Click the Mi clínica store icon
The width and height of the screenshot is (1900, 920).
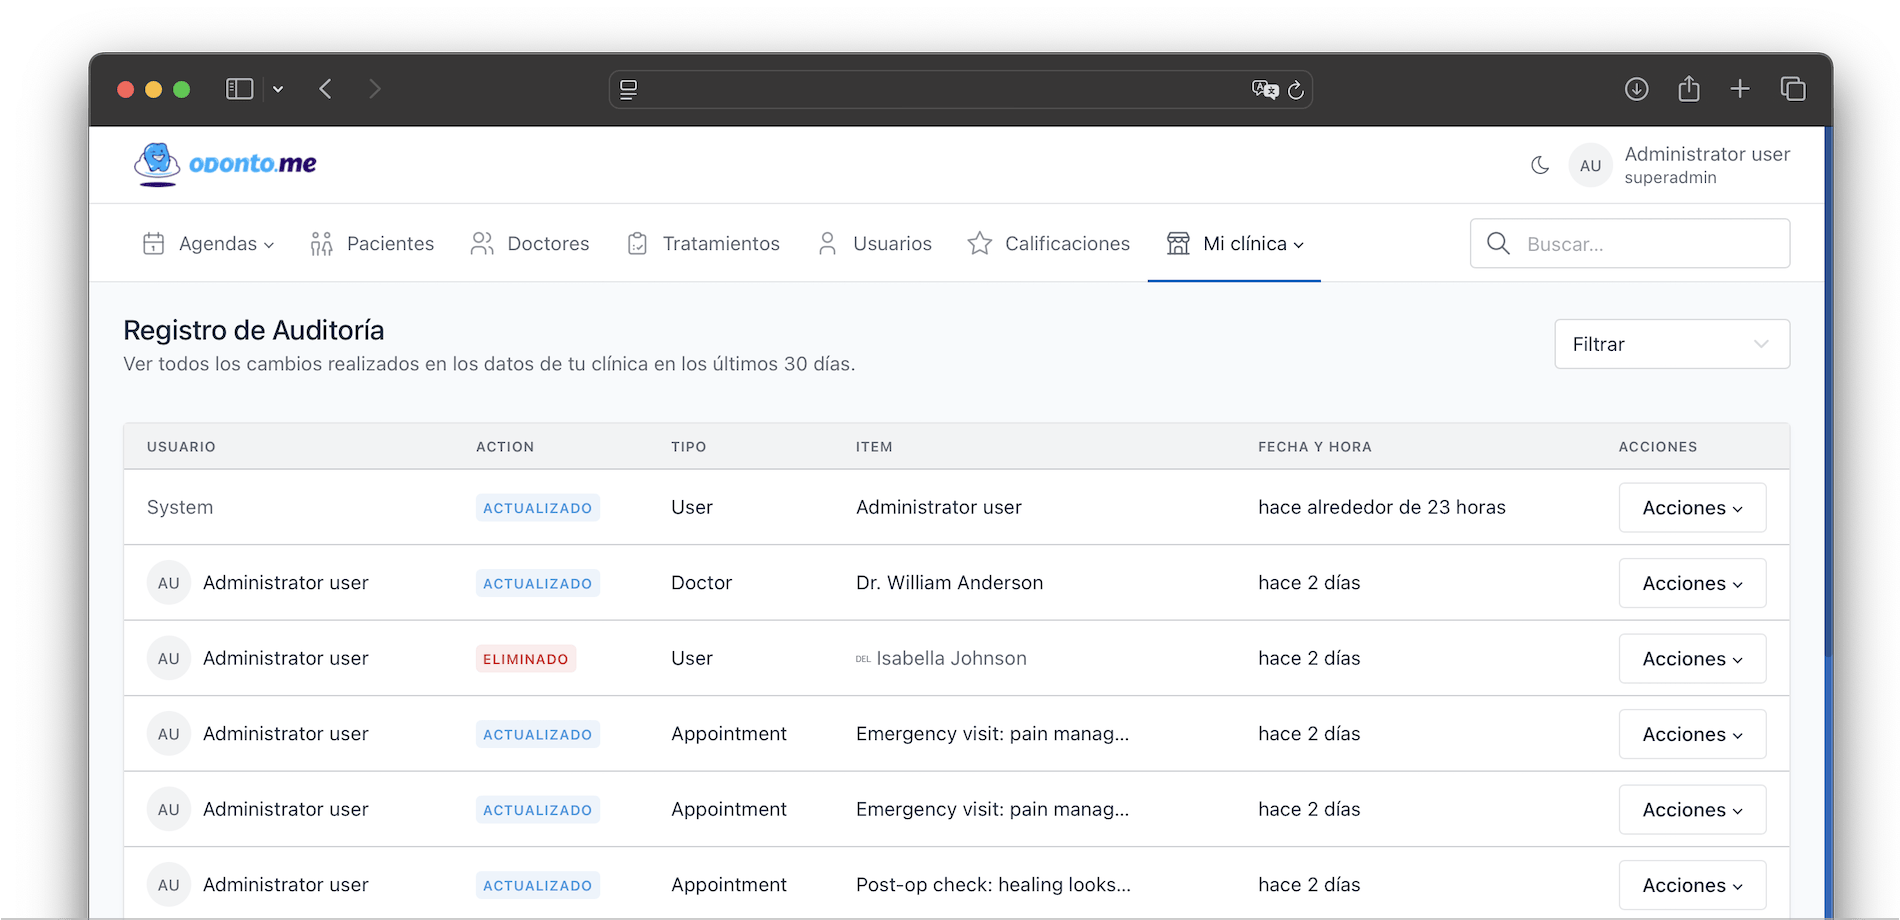pyautogui.click(x=1178, y=244)
